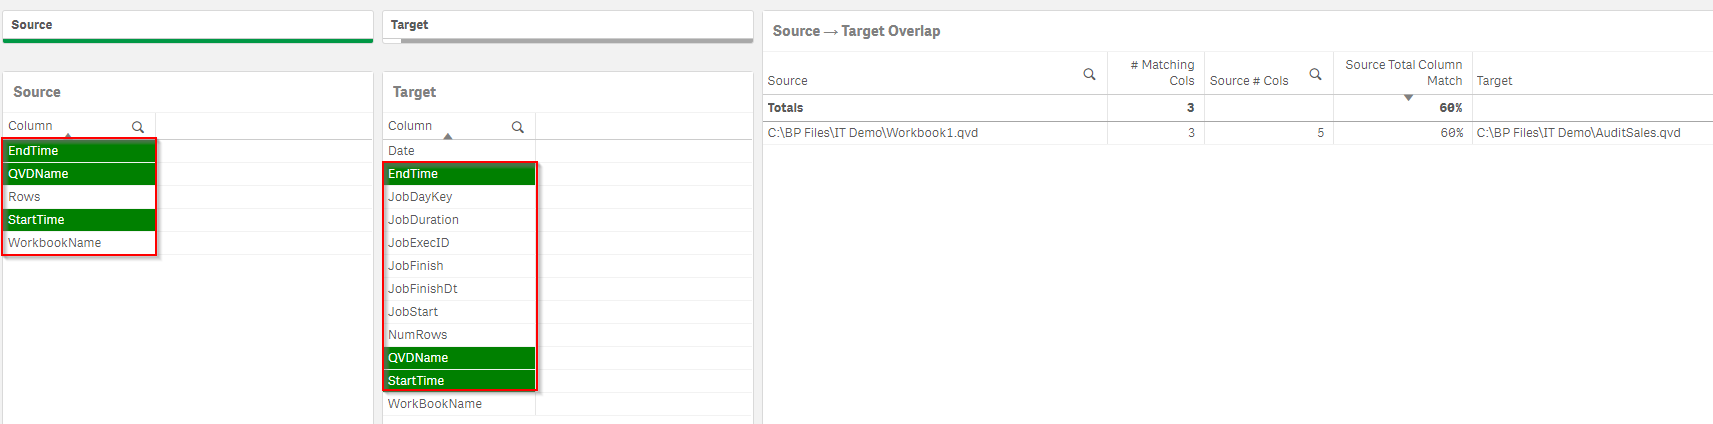The height and width of the screenshot is (424, 1713).
Task: Deselect EndTime in the Source list
Action: 80,151
